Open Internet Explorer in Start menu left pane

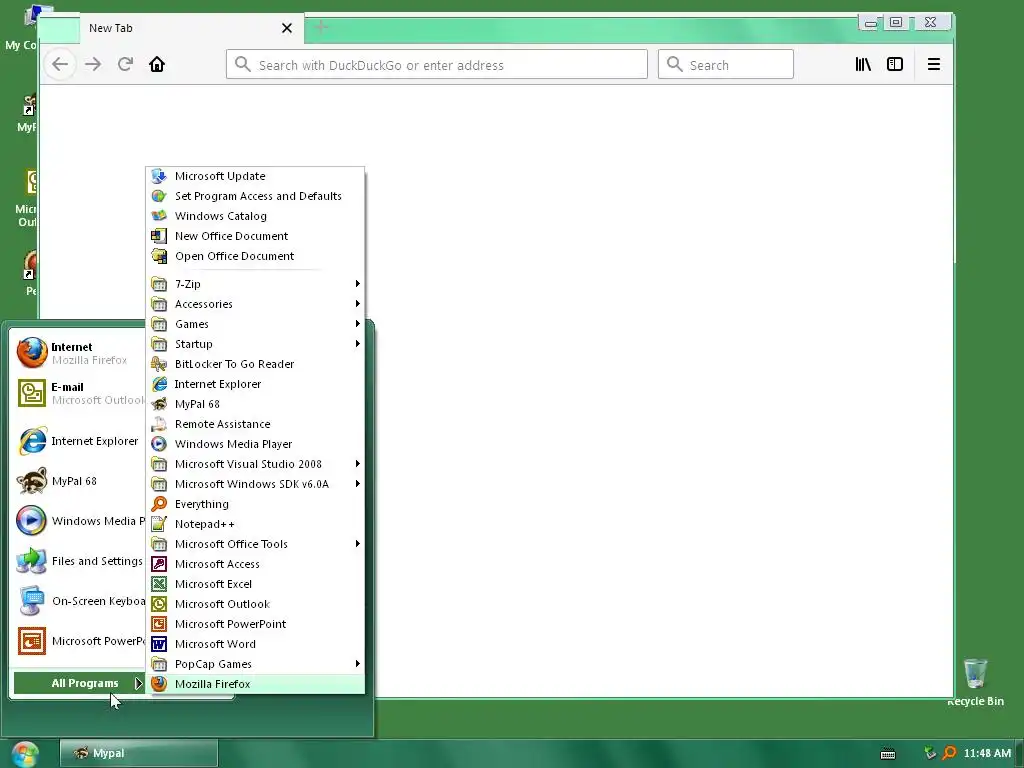click(x=79, y=441)
